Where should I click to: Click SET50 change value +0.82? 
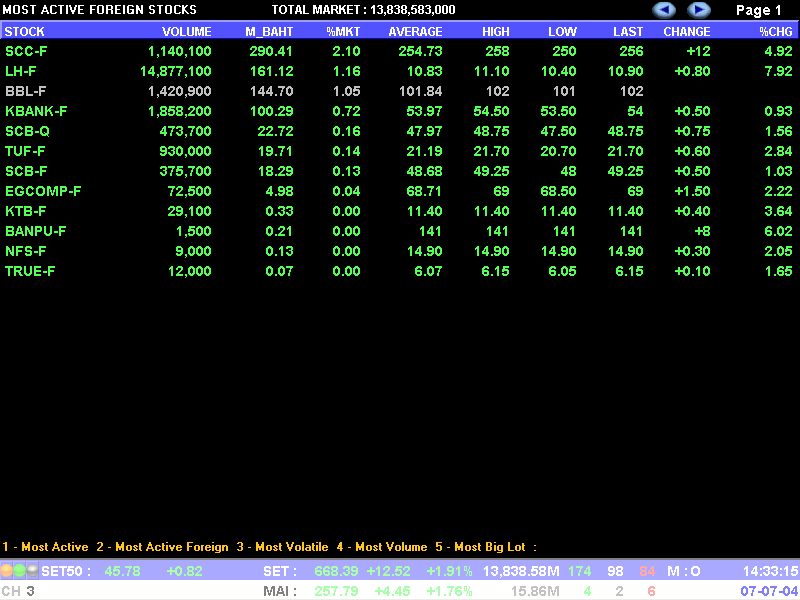pos(184,571)
